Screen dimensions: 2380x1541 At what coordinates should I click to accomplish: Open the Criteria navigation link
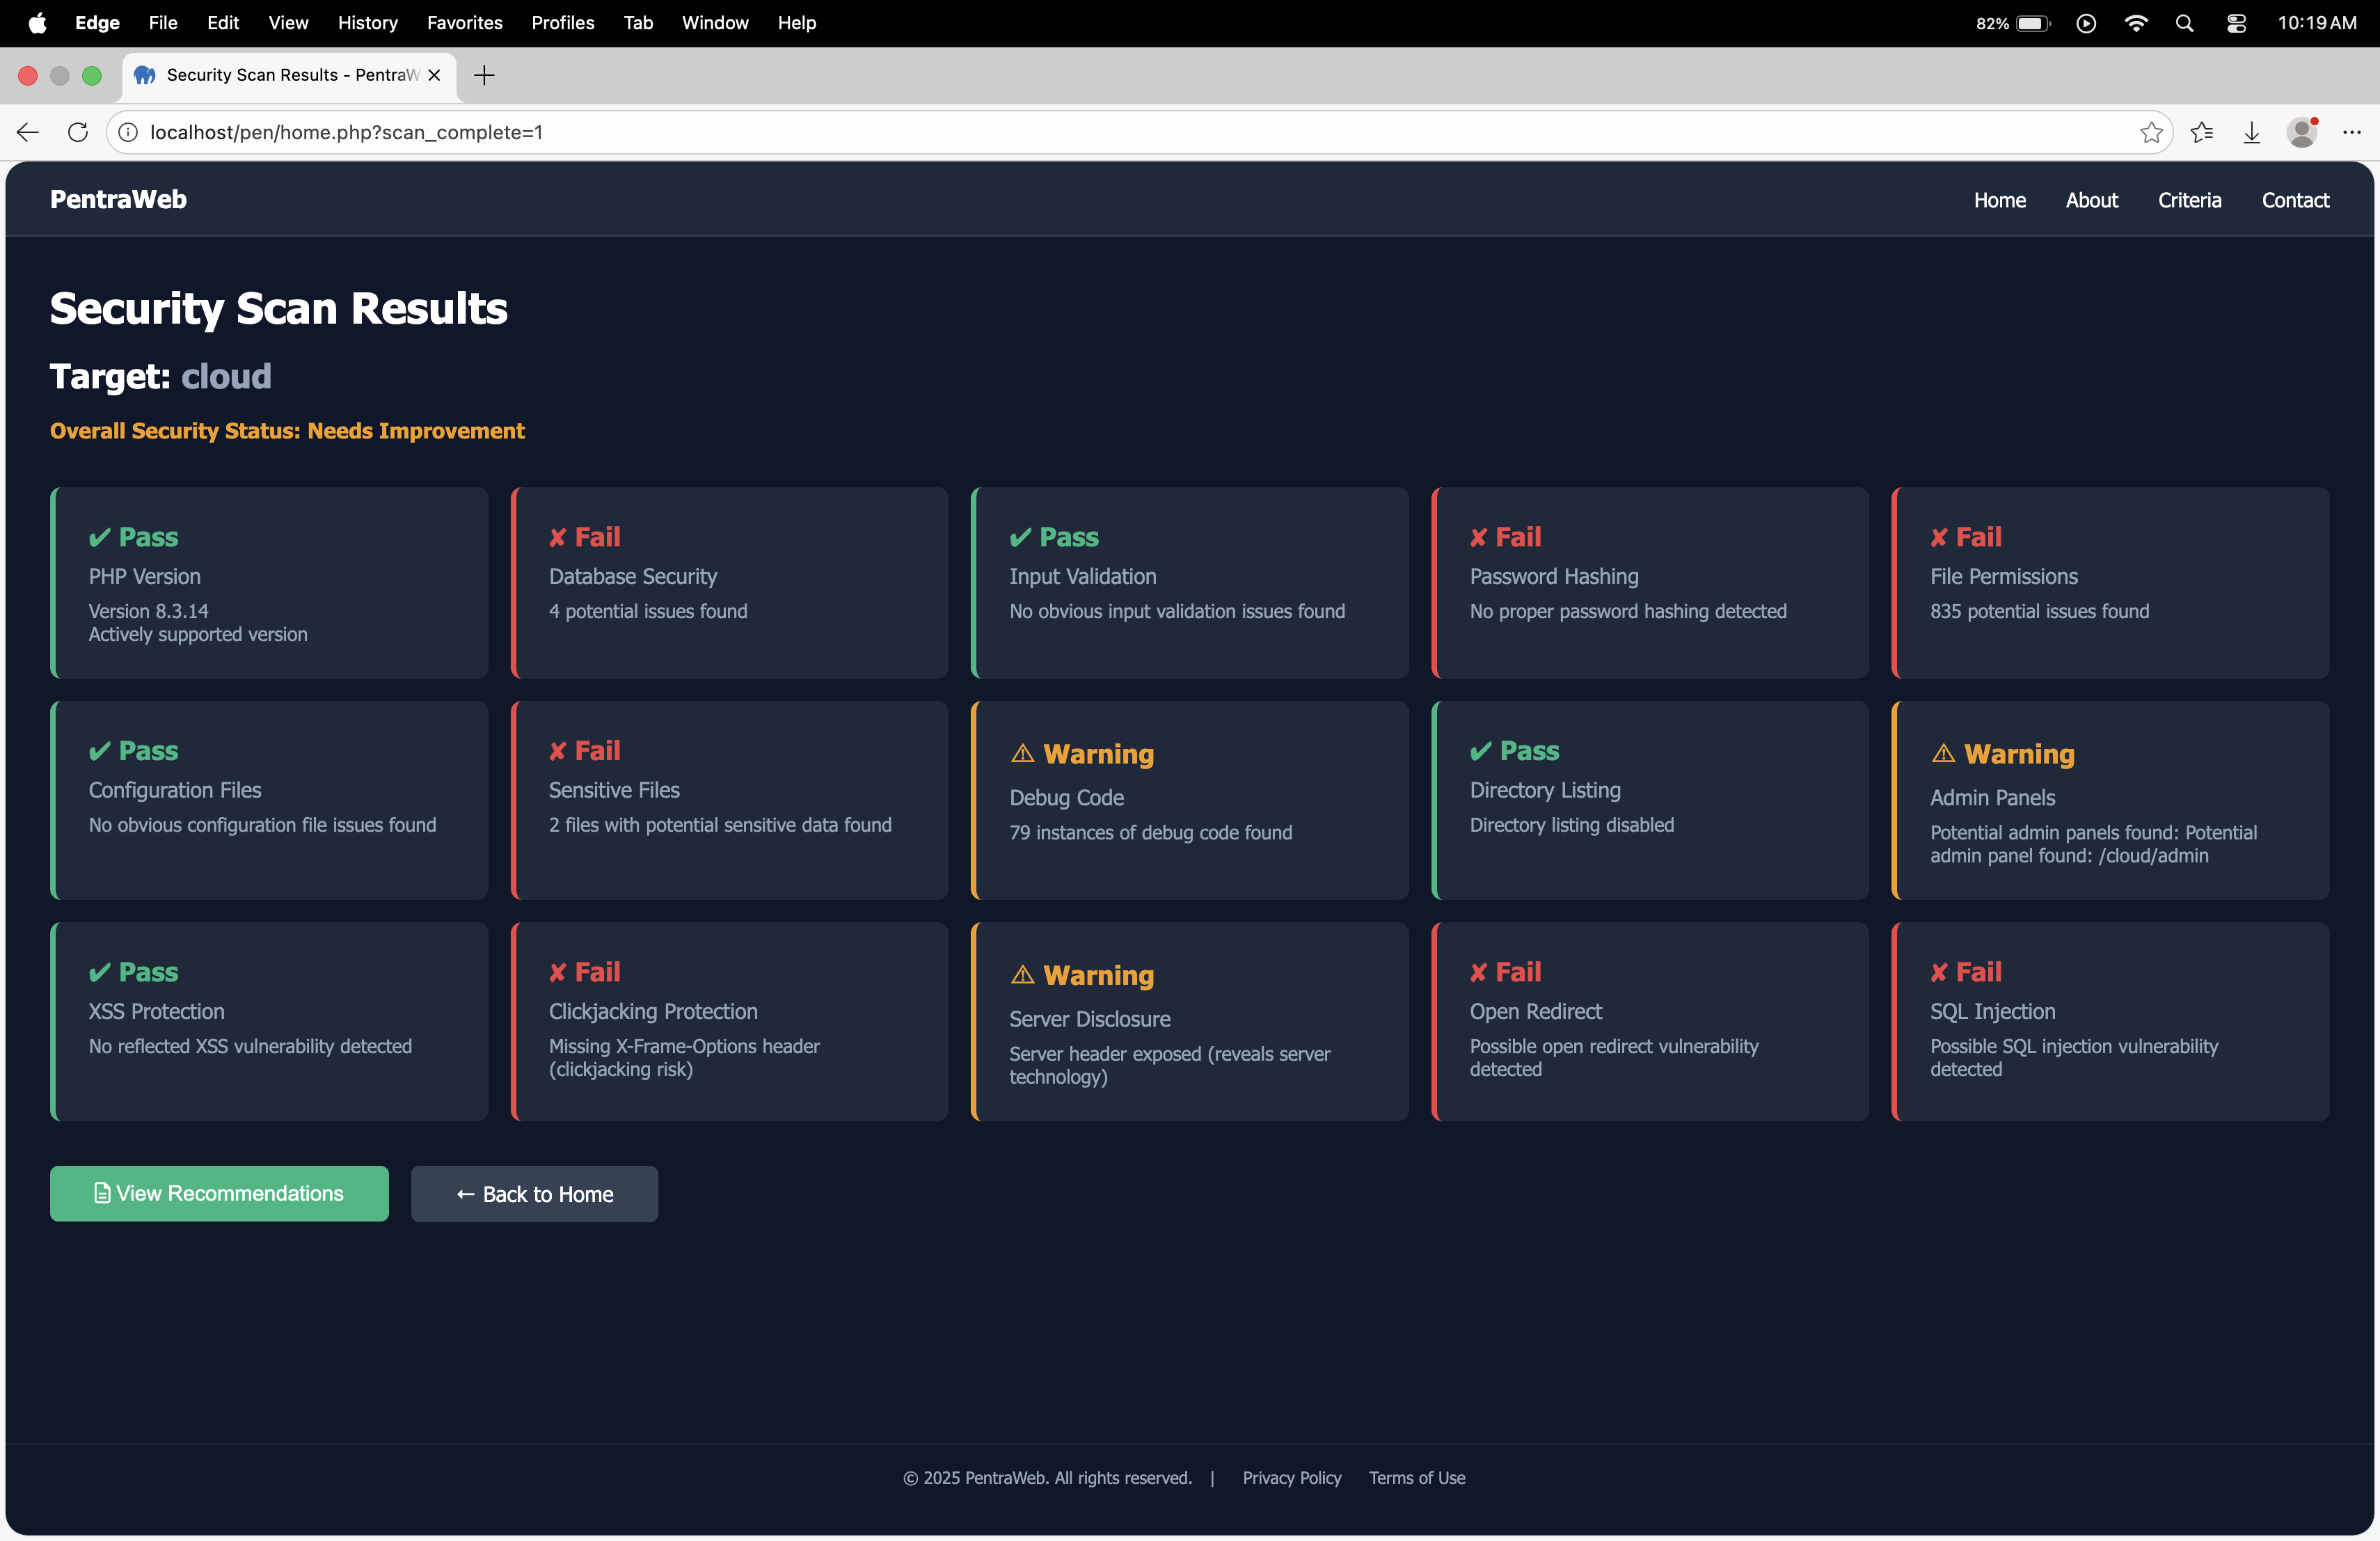point(2189,200)
